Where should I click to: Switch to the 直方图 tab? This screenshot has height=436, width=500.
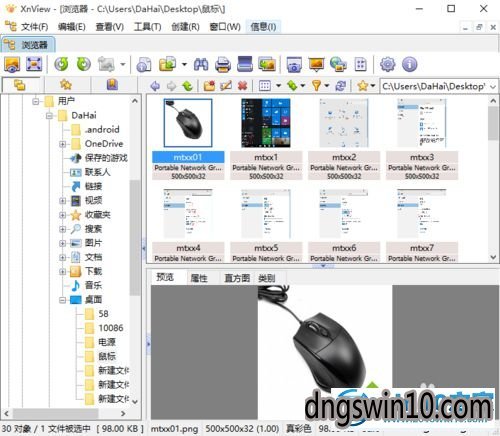pos(237,278)
